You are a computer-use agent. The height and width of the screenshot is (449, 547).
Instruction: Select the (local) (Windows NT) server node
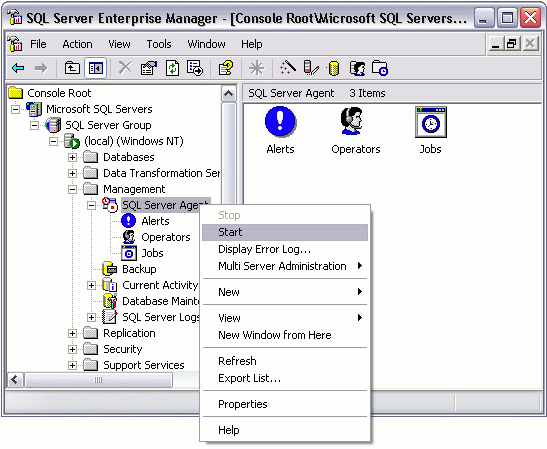tap(134, 141)
